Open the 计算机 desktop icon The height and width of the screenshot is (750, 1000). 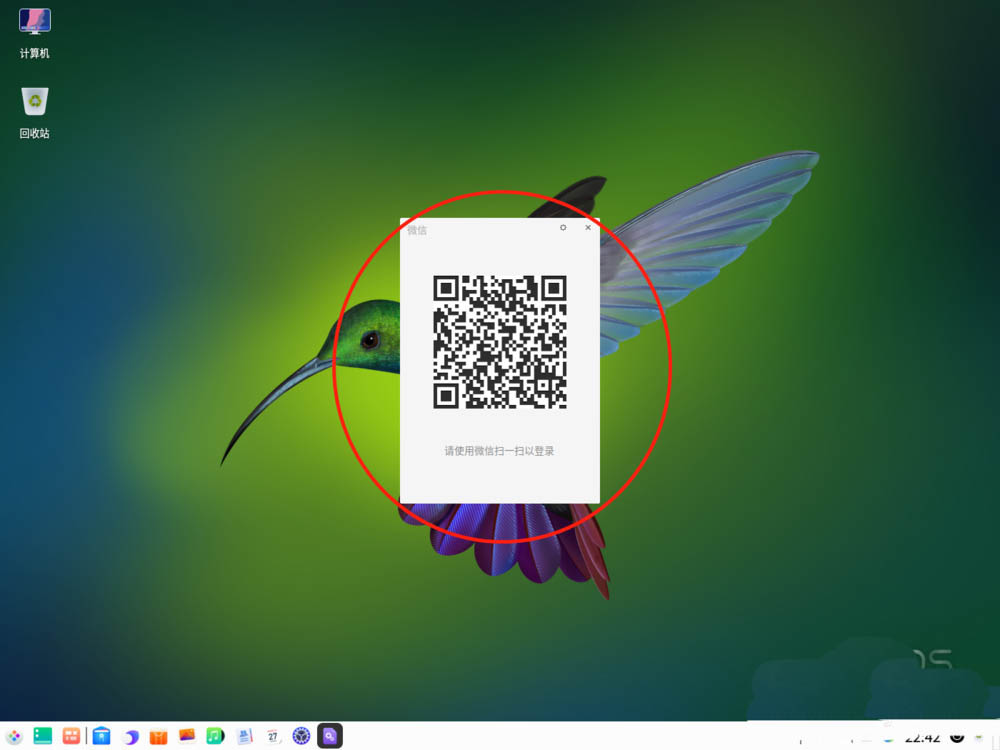tap(34, 33)
